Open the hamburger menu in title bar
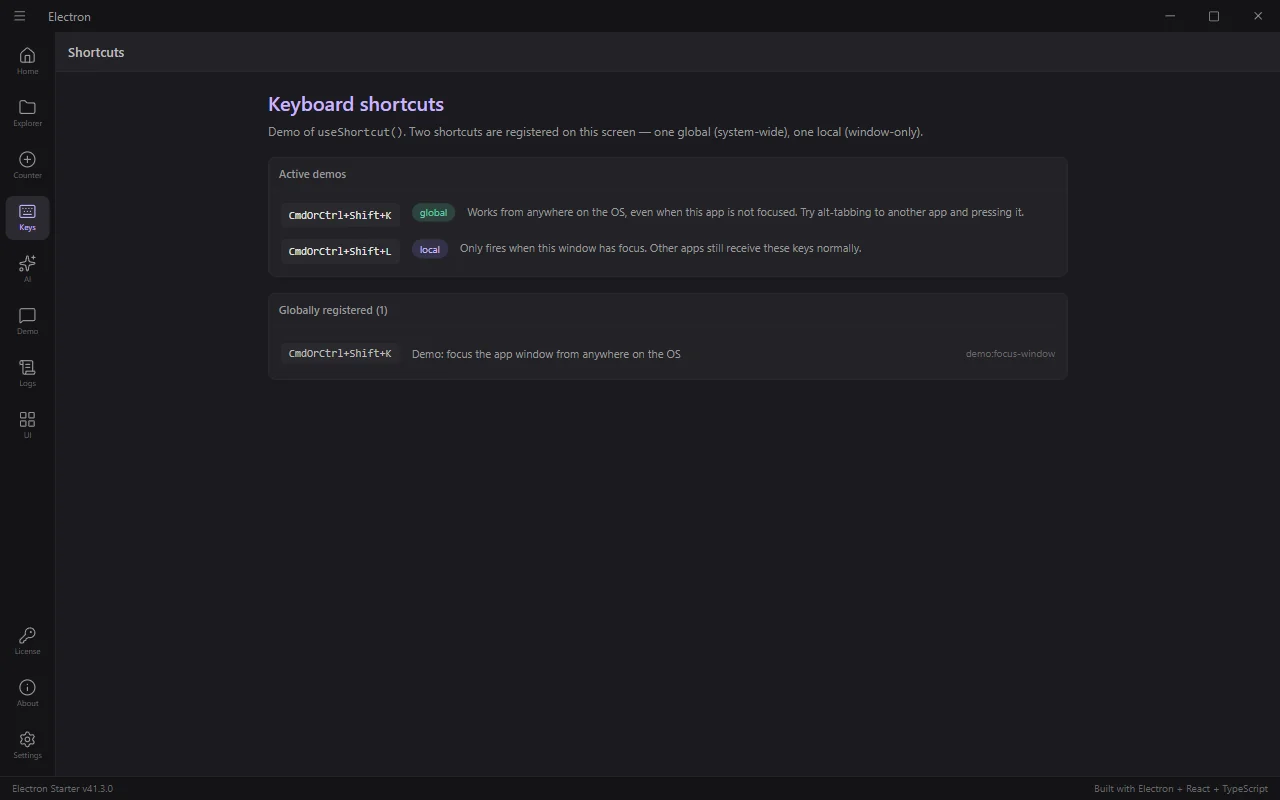This screenshot has width=1280, height=800. pos(19,16)
